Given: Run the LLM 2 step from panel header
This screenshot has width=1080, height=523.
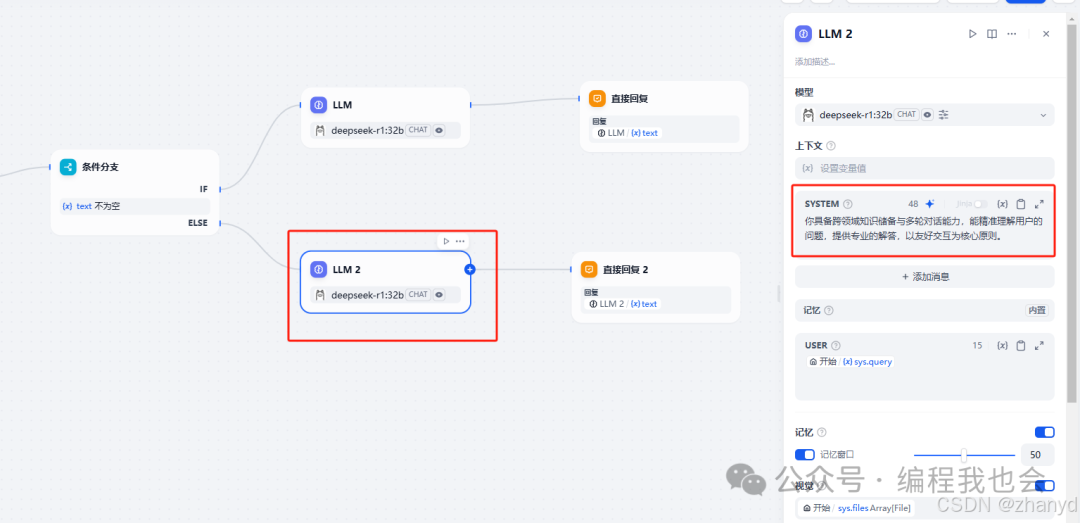Looking at the screenshot, I should (x=972, y=34).
